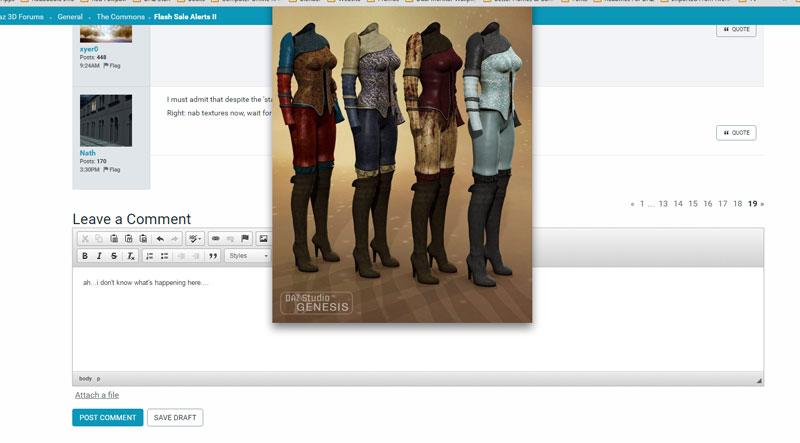Select the p element in editor path
The width and height of the screenshot is (800, 443).
point(98,379)
